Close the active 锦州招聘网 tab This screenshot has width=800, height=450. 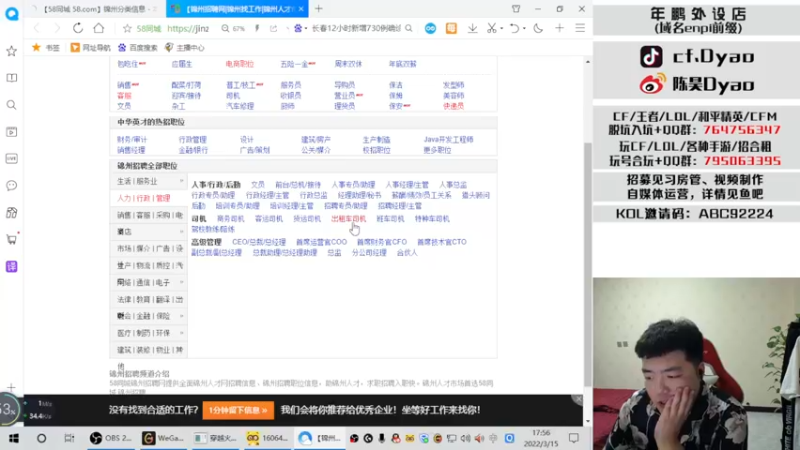(302, 9)
